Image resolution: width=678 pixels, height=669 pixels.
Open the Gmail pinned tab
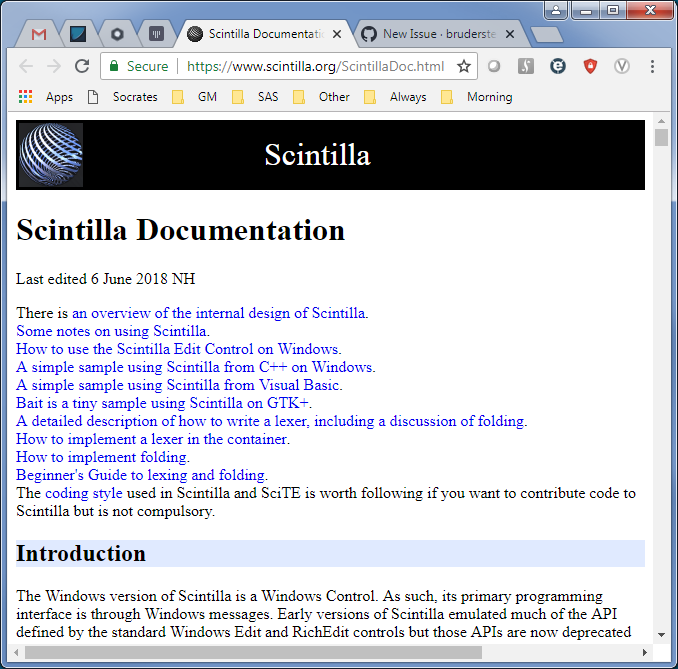click(39, 34)
